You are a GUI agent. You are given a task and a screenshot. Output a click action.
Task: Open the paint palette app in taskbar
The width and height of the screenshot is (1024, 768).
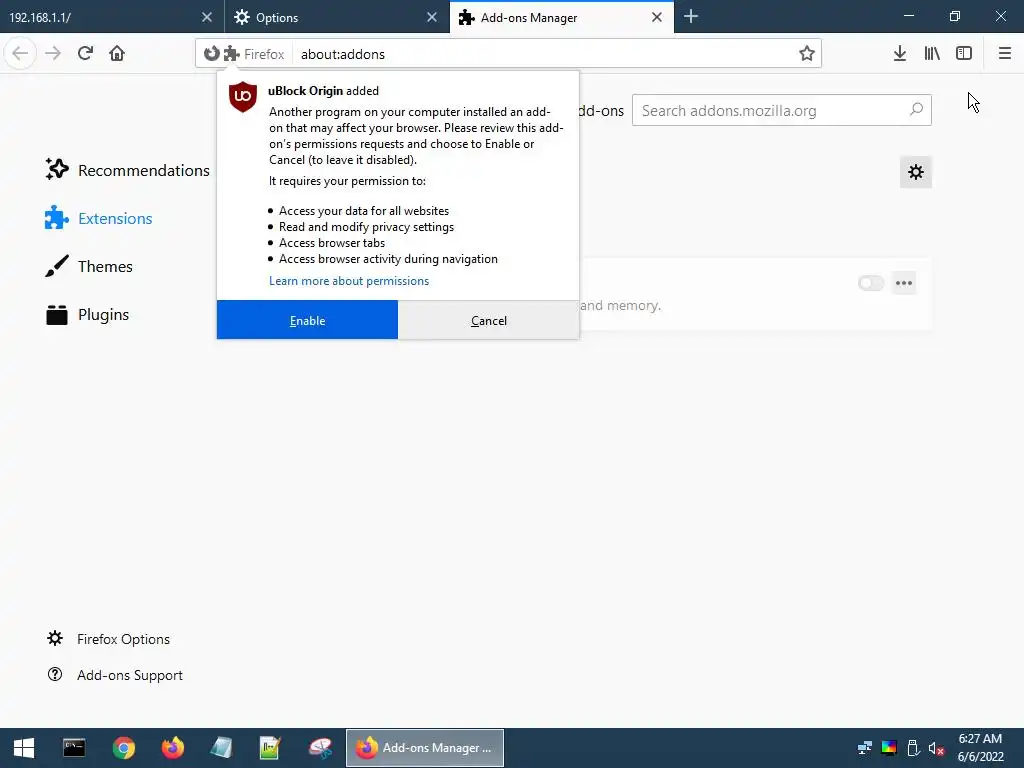tap(320, 748)
